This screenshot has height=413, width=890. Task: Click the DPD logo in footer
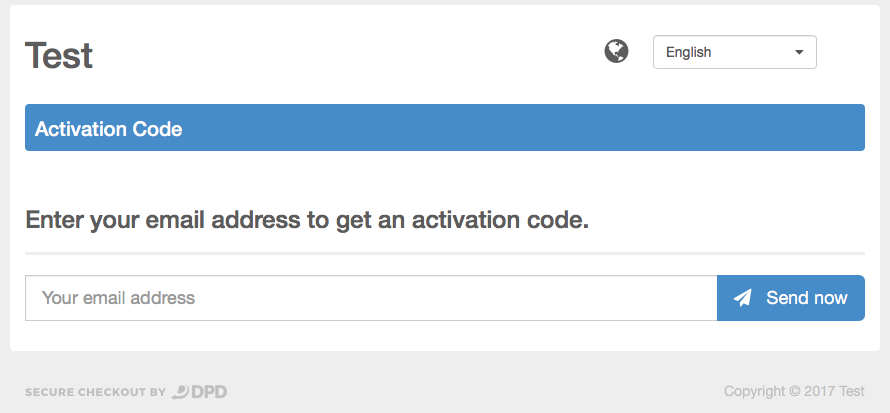coord(199,391)
